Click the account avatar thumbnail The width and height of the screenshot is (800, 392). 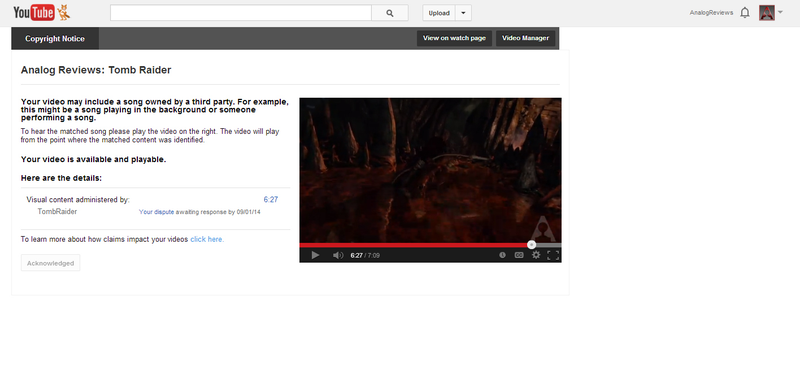click(x=767, y=13)
